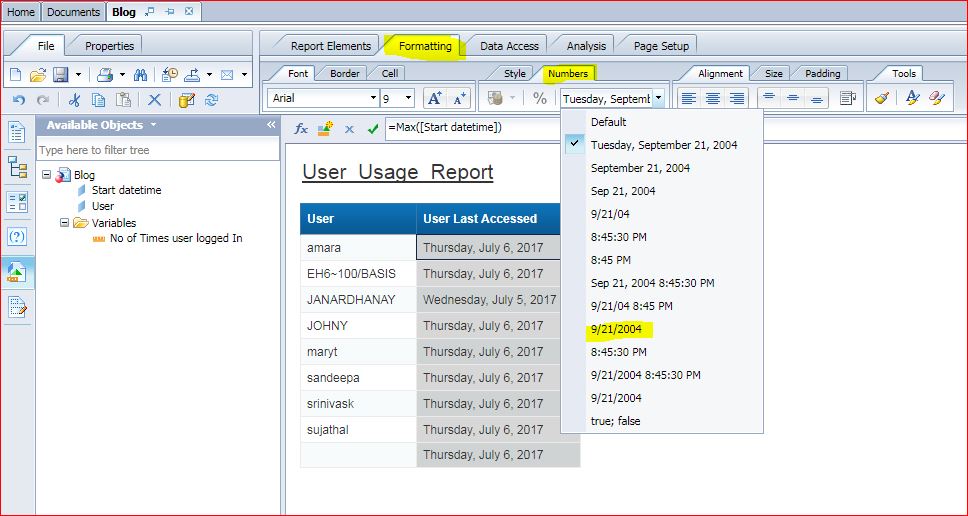Open a document with the folder icon

point(38,75)
